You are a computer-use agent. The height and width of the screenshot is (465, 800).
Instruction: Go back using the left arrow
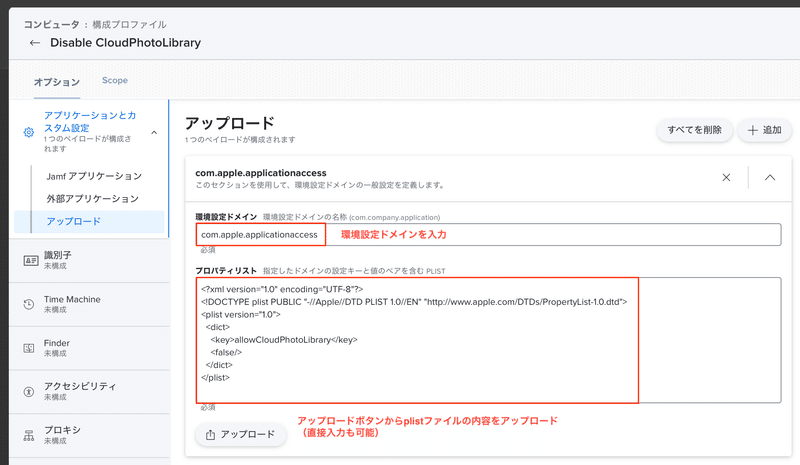pos(35,43)
